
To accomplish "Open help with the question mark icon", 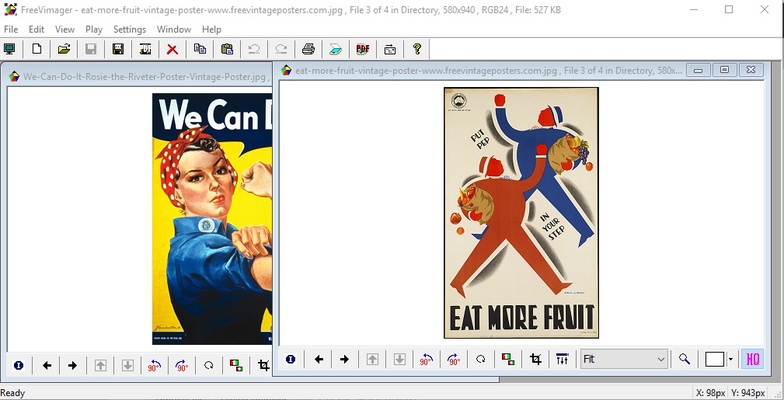I will (x=417, y=49).
